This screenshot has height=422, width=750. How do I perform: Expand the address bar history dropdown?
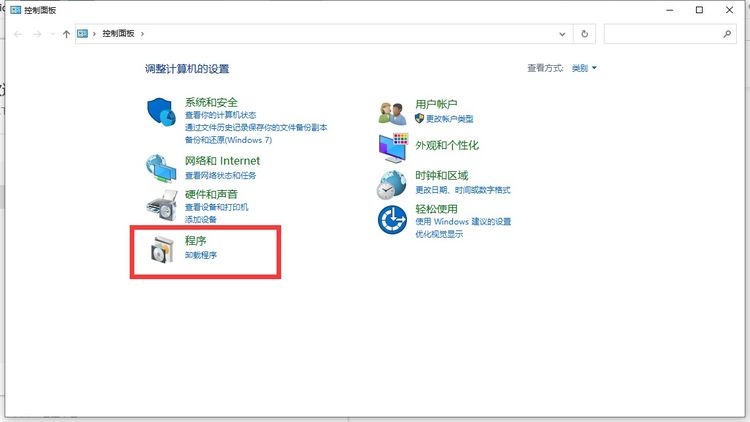(x=563, y=33)
